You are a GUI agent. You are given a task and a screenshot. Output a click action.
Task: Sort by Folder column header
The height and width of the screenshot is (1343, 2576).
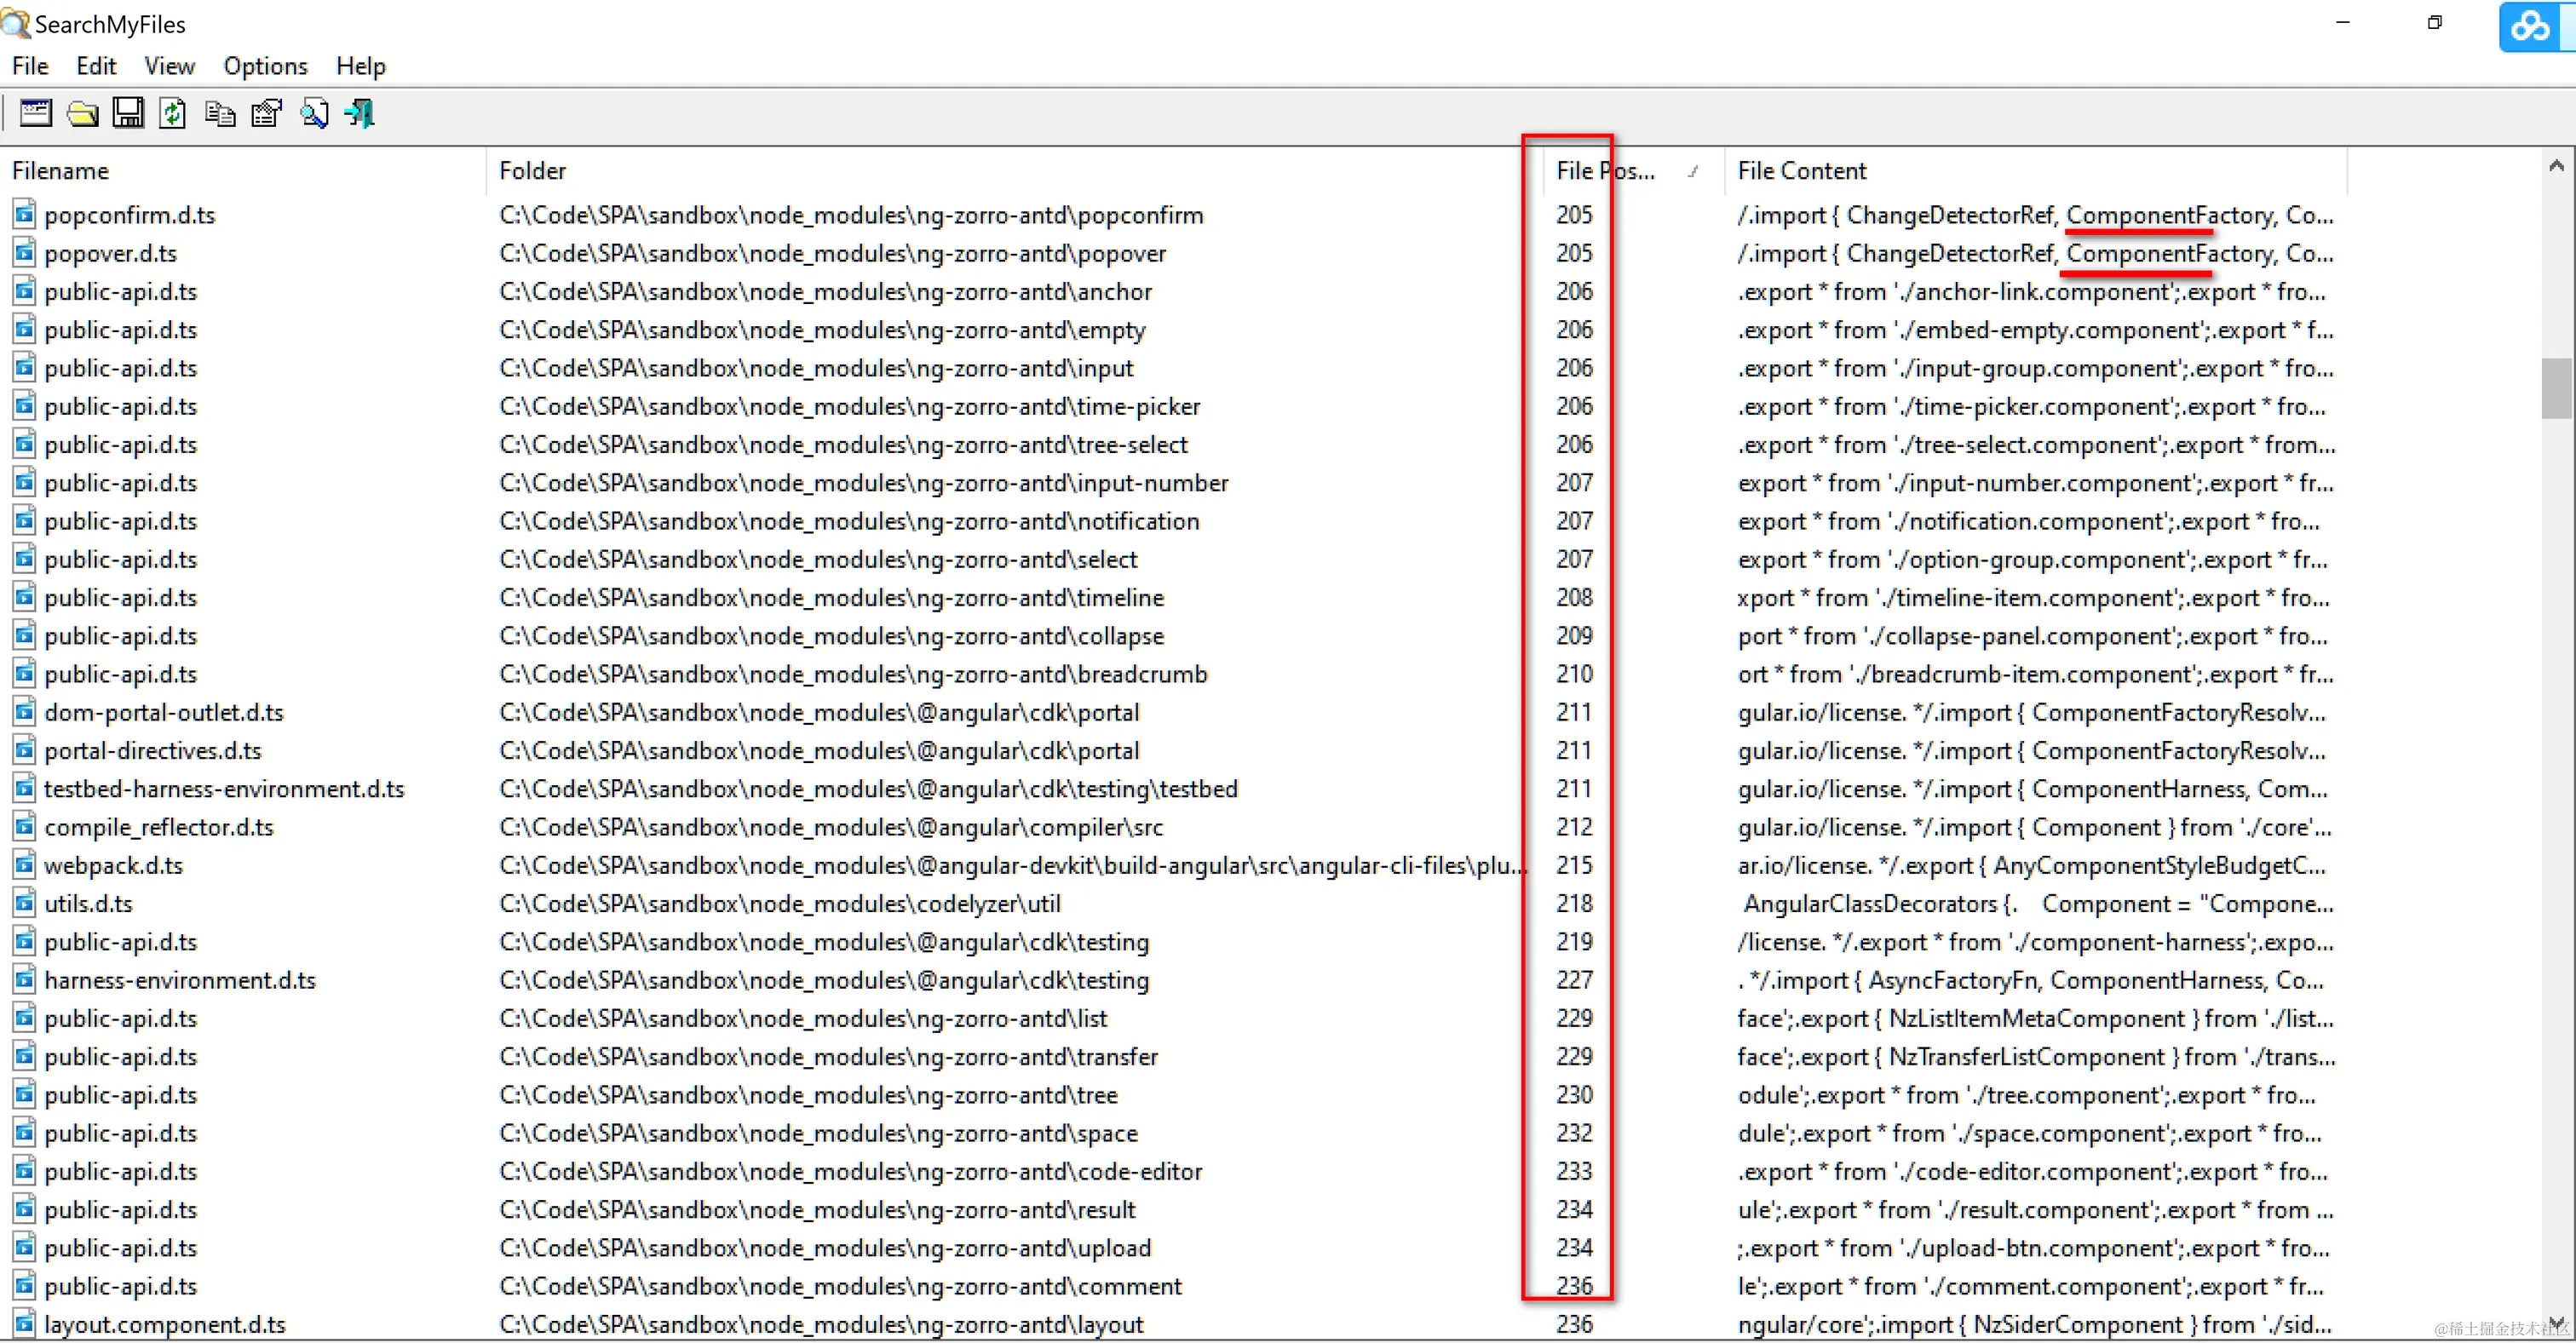533,171
